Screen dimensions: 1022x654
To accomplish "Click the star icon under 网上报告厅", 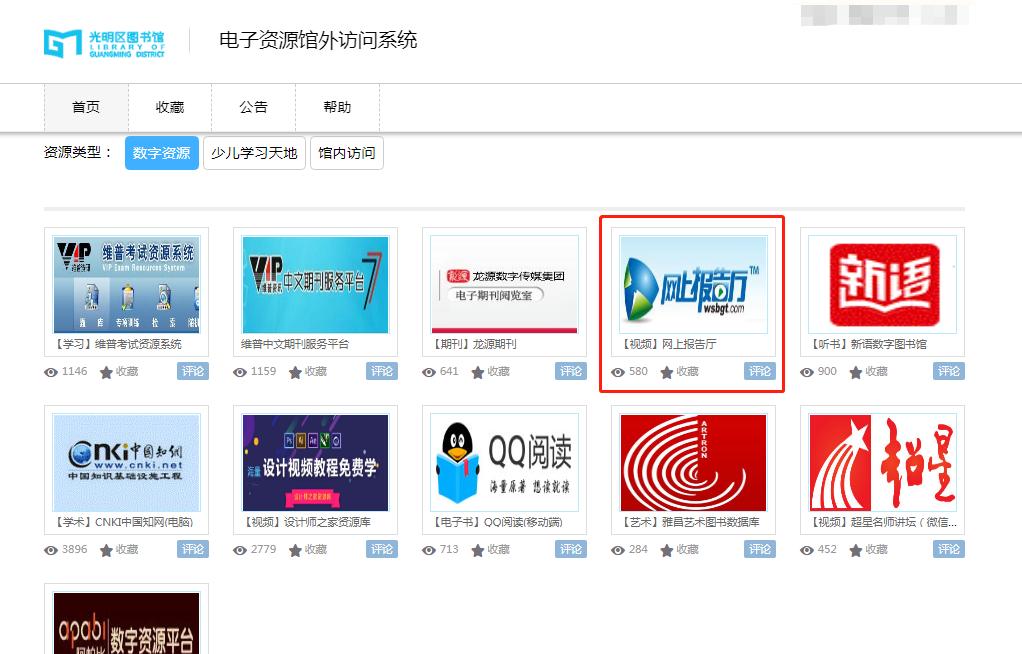I will tap(667, 372).
